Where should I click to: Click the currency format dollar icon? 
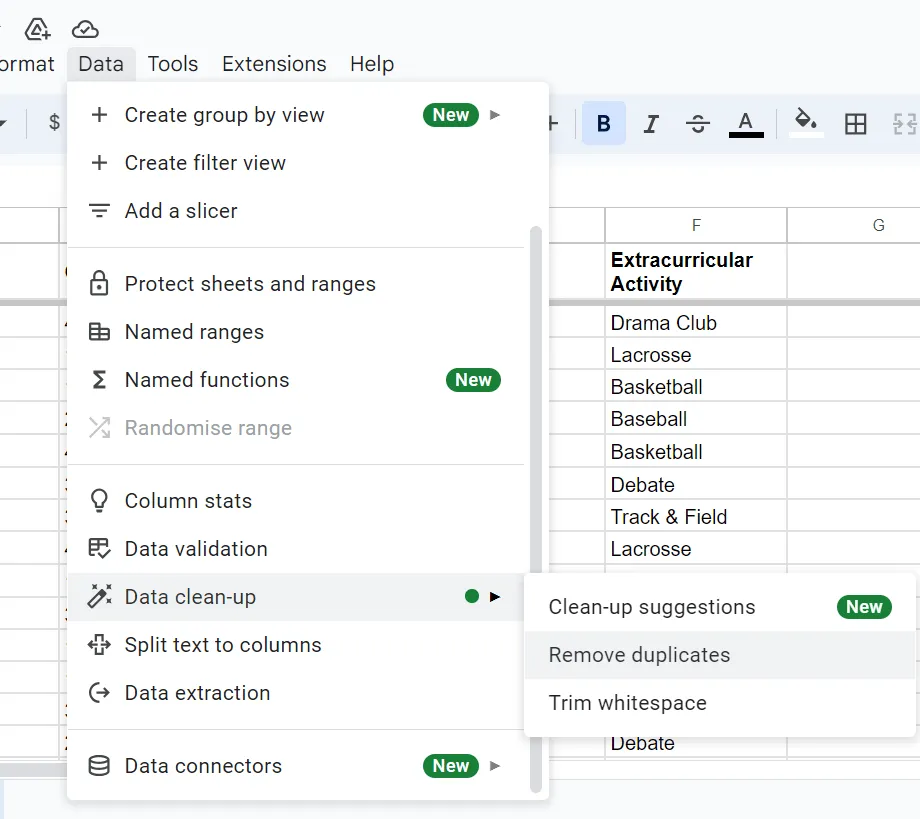click(x=54, y=122)
